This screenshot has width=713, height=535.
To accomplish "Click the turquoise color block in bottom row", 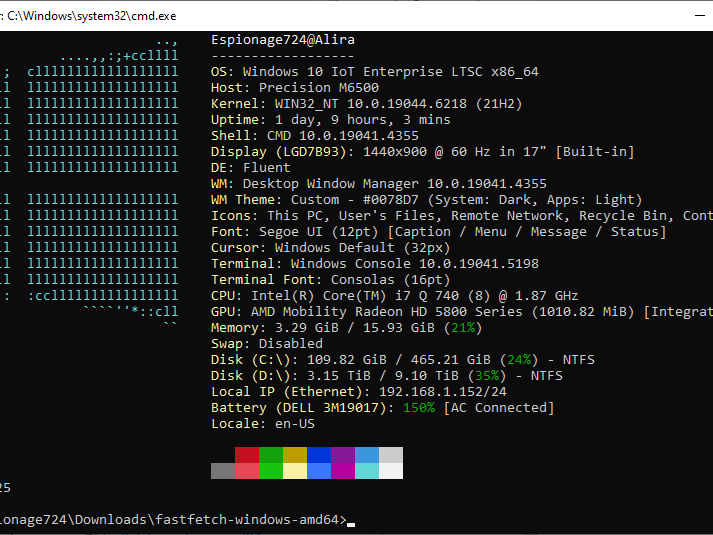I will coord(367,471).
